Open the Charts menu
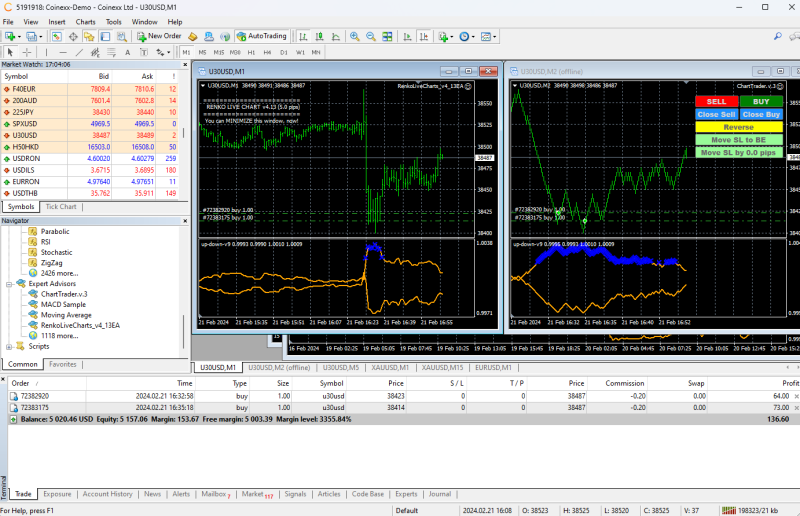This screenshot has width=800, height=516. point(86,21)
